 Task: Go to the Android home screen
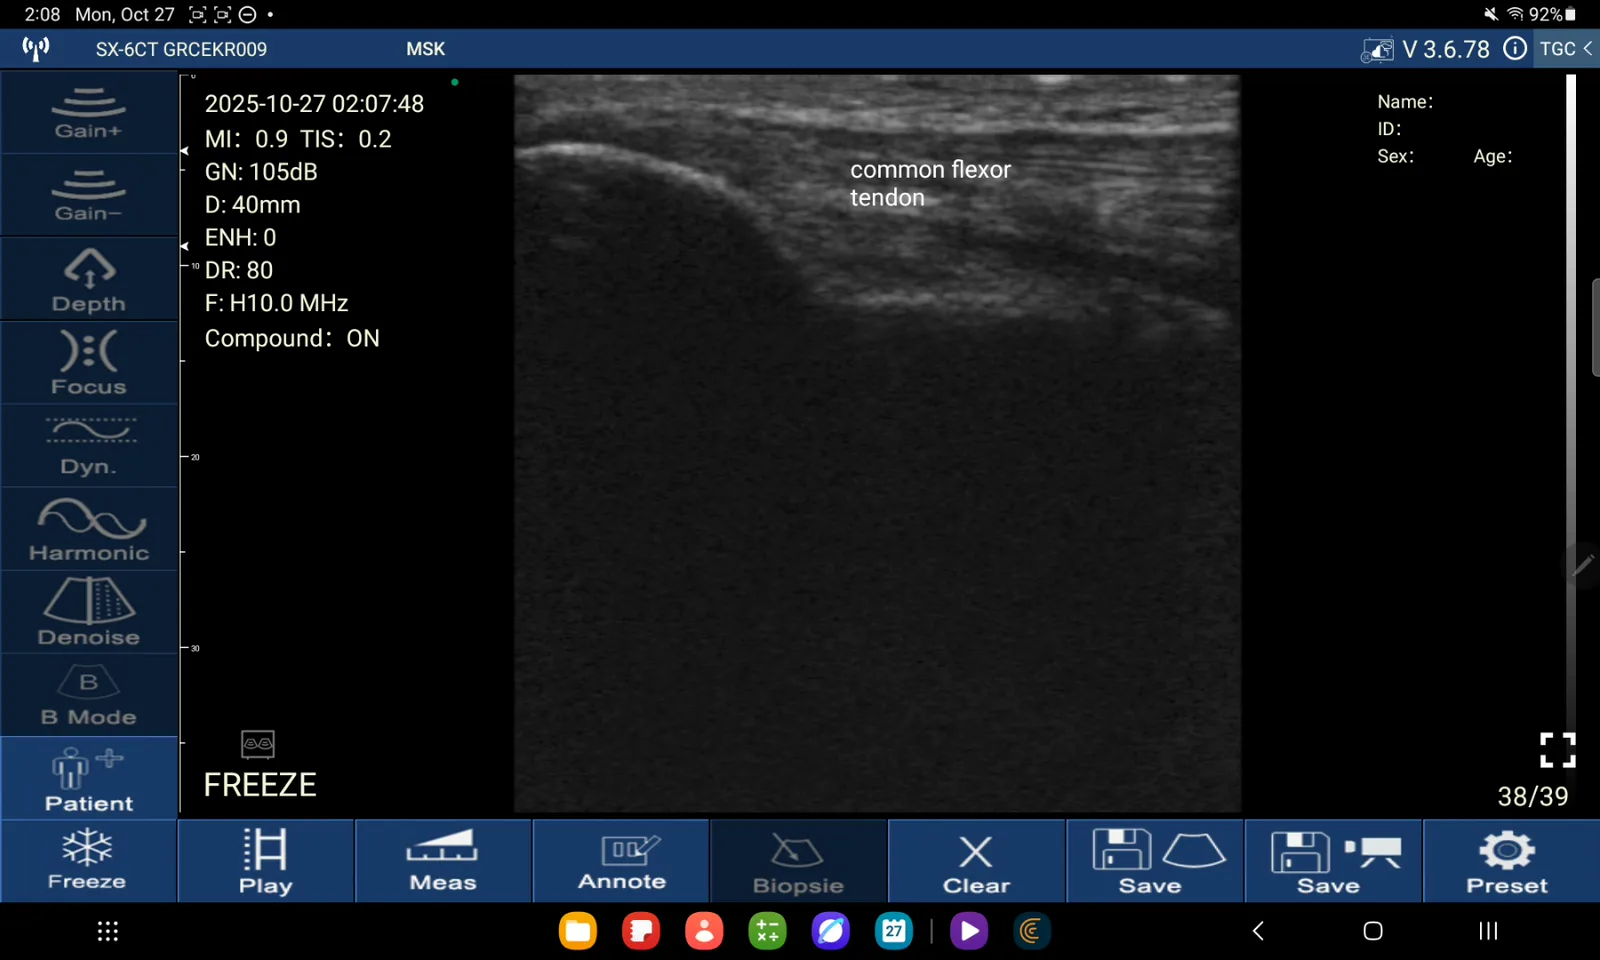(x=1373, y=931)
